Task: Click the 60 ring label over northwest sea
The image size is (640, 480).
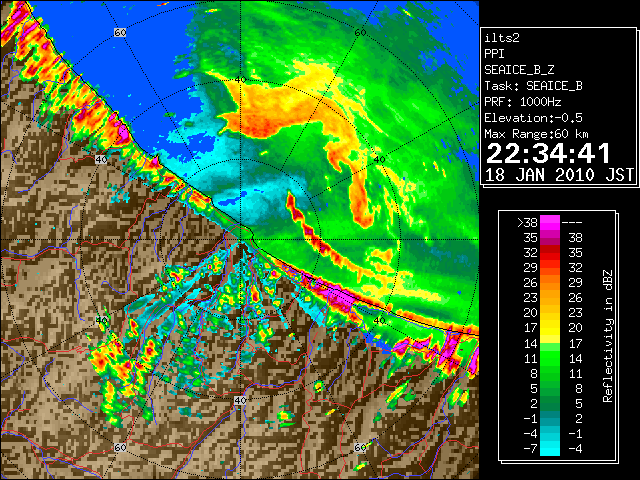Action: tap(120, 32)
